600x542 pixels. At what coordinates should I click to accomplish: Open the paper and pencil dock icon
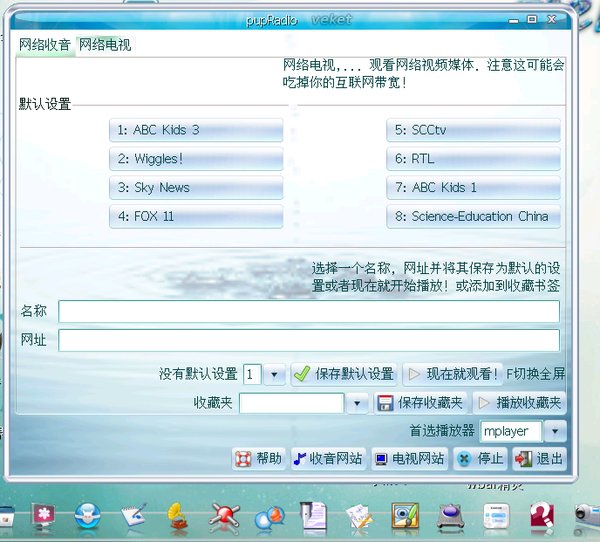[359, 517]
